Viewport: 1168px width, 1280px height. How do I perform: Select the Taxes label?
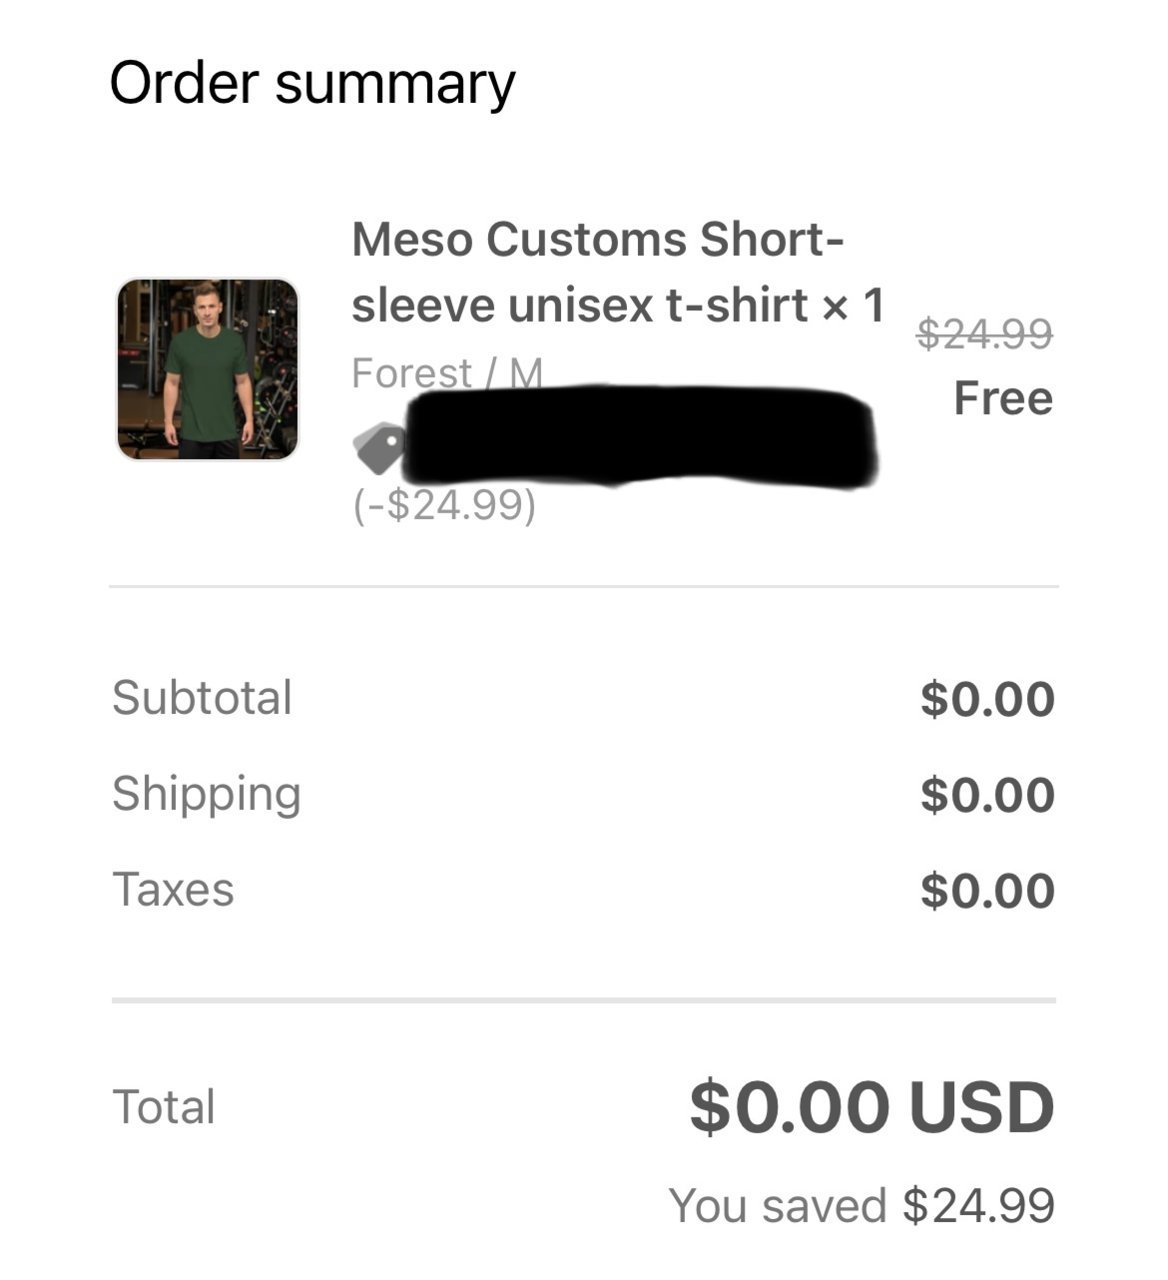[173, 889]
